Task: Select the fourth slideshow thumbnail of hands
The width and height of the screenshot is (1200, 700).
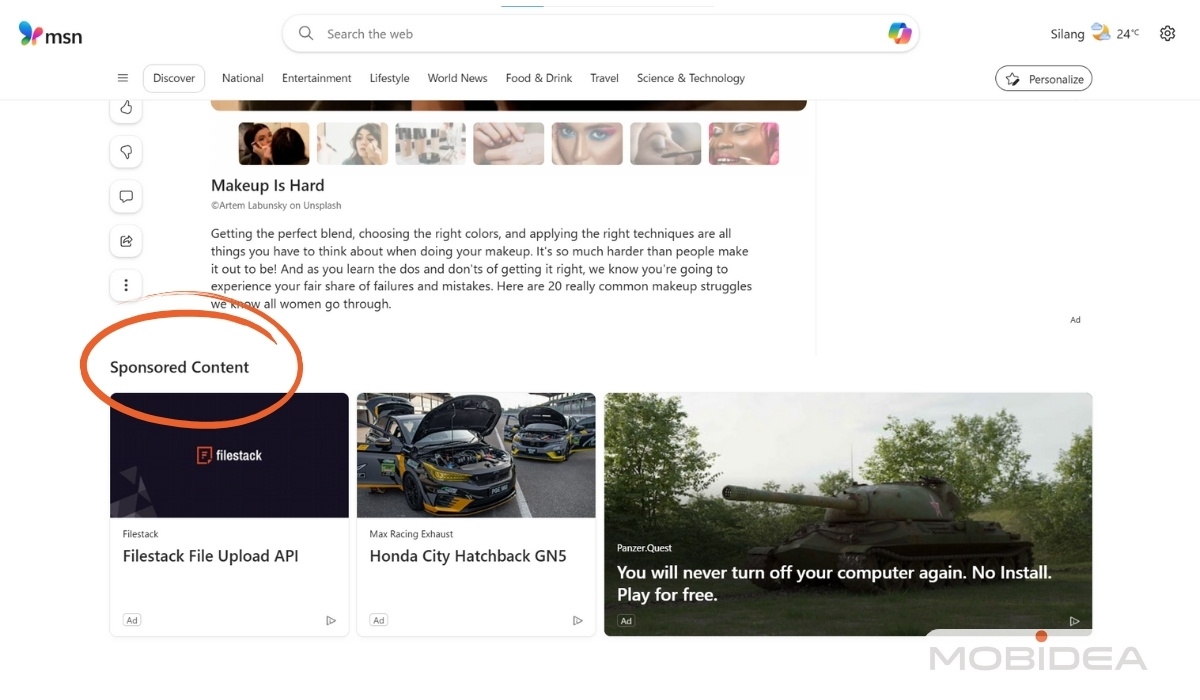Action: point(509,144)
